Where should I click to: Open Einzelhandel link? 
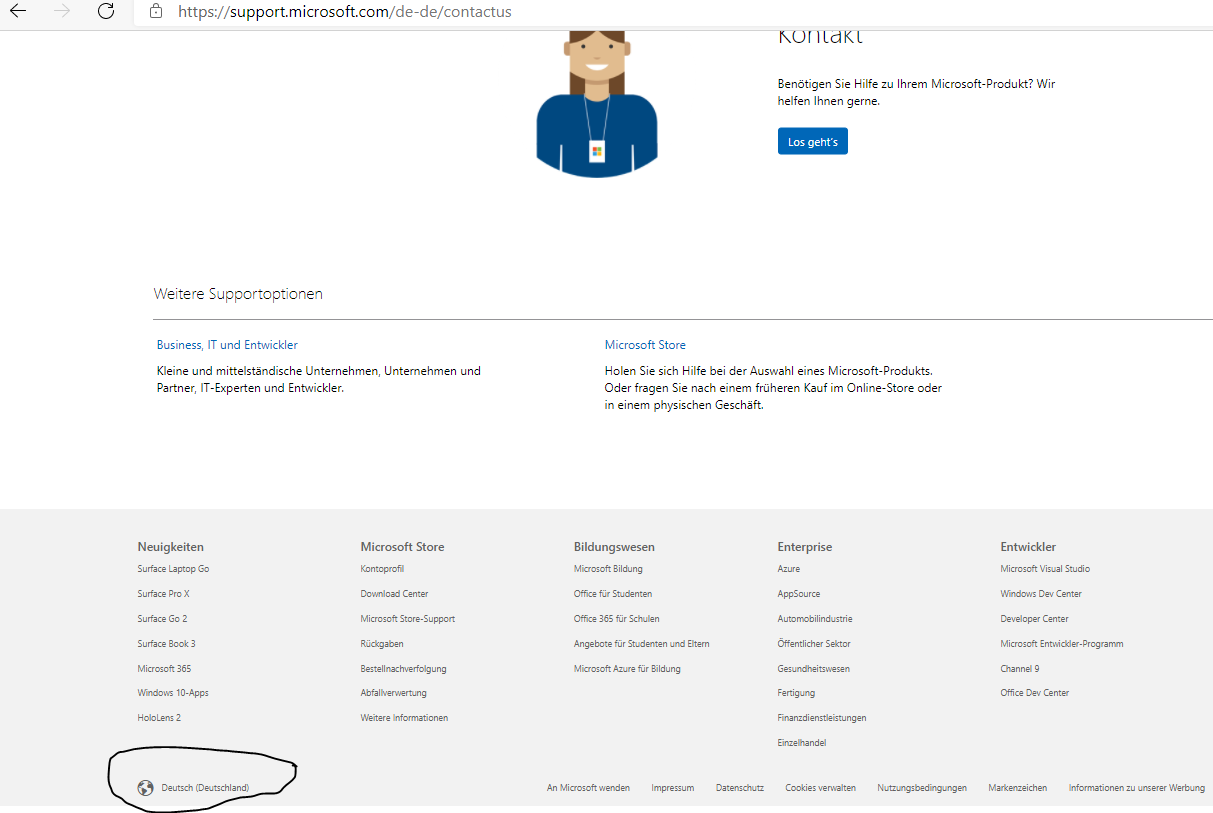802,743
